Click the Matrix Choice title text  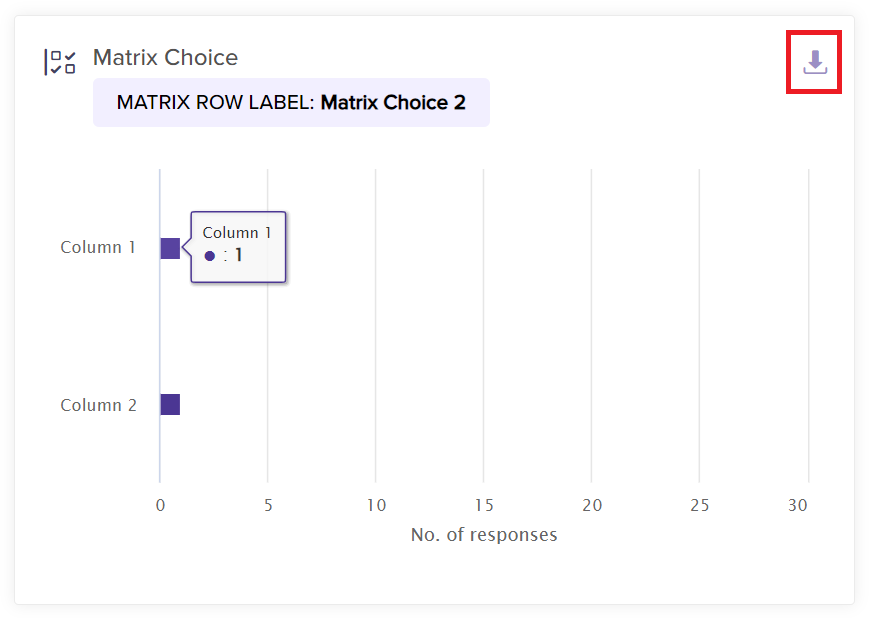coord(165,58)
